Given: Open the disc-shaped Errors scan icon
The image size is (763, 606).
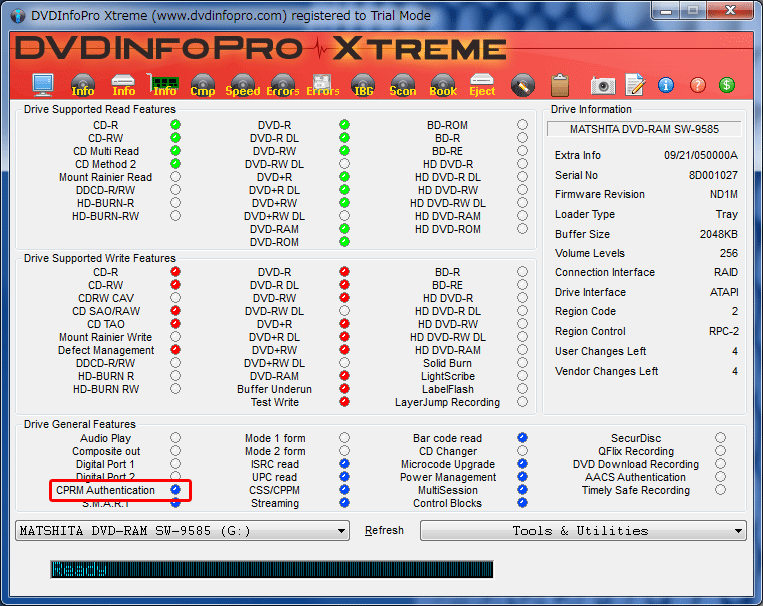Looking at the screenshot, I should [x=283, y=85].
